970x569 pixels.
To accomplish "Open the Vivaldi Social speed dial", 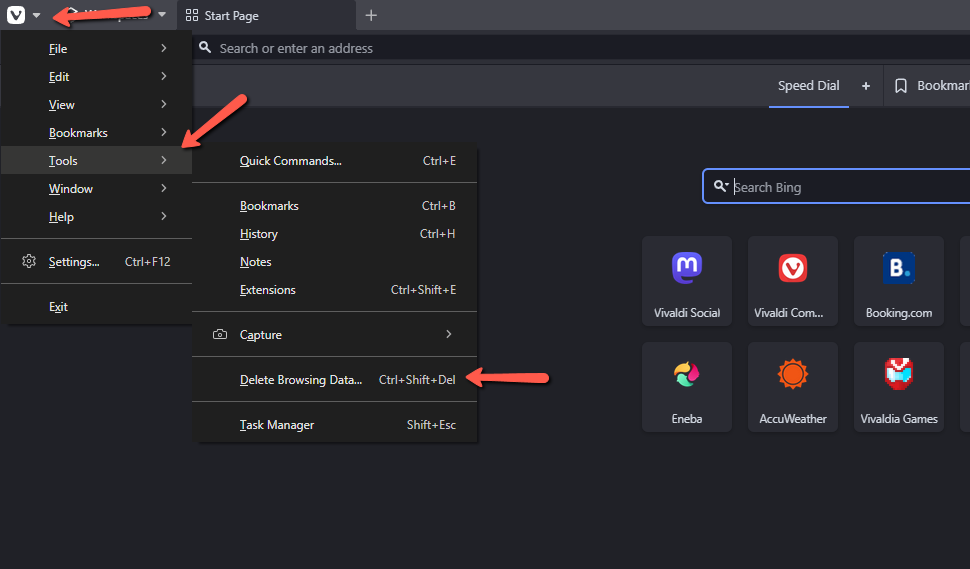I will coord(687,281).
